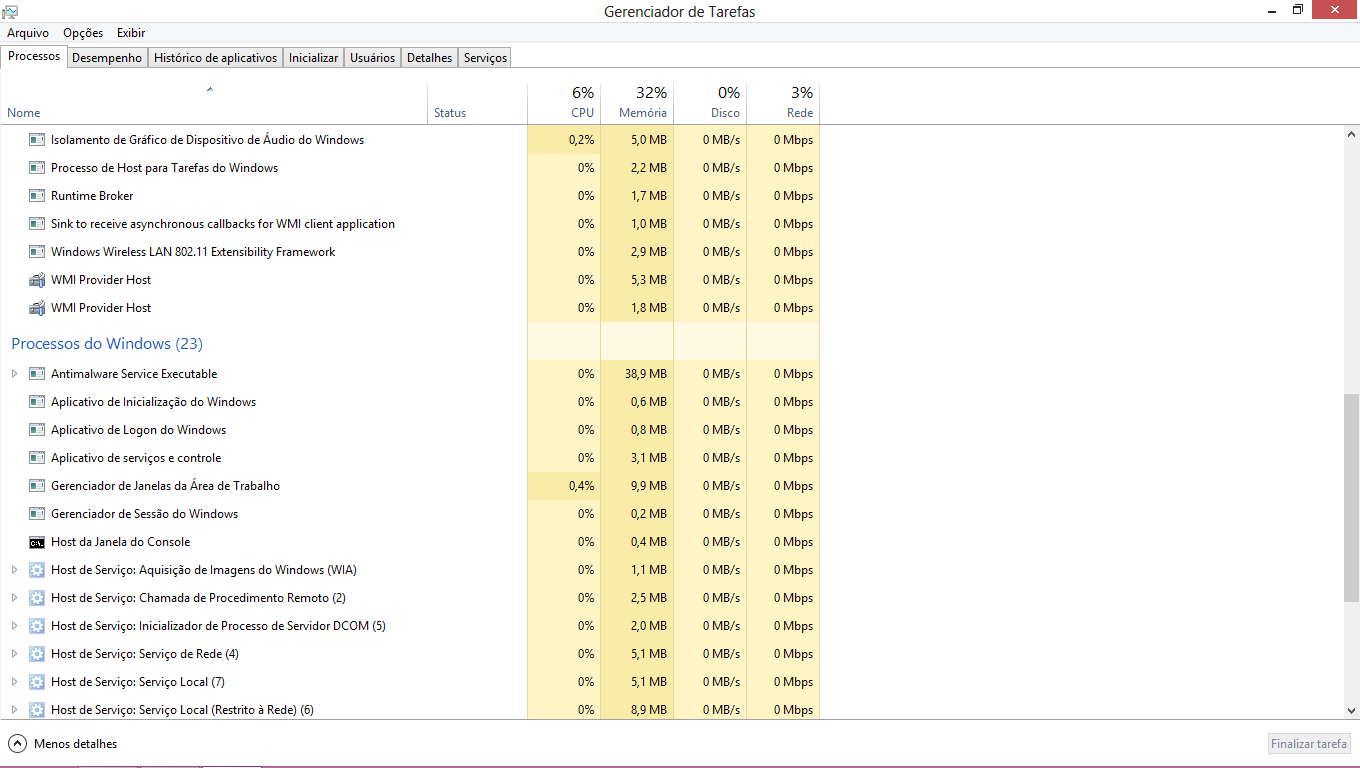Click the gear icon of Serviço Local (7)

pyautogui.click(x=37, y=682)
